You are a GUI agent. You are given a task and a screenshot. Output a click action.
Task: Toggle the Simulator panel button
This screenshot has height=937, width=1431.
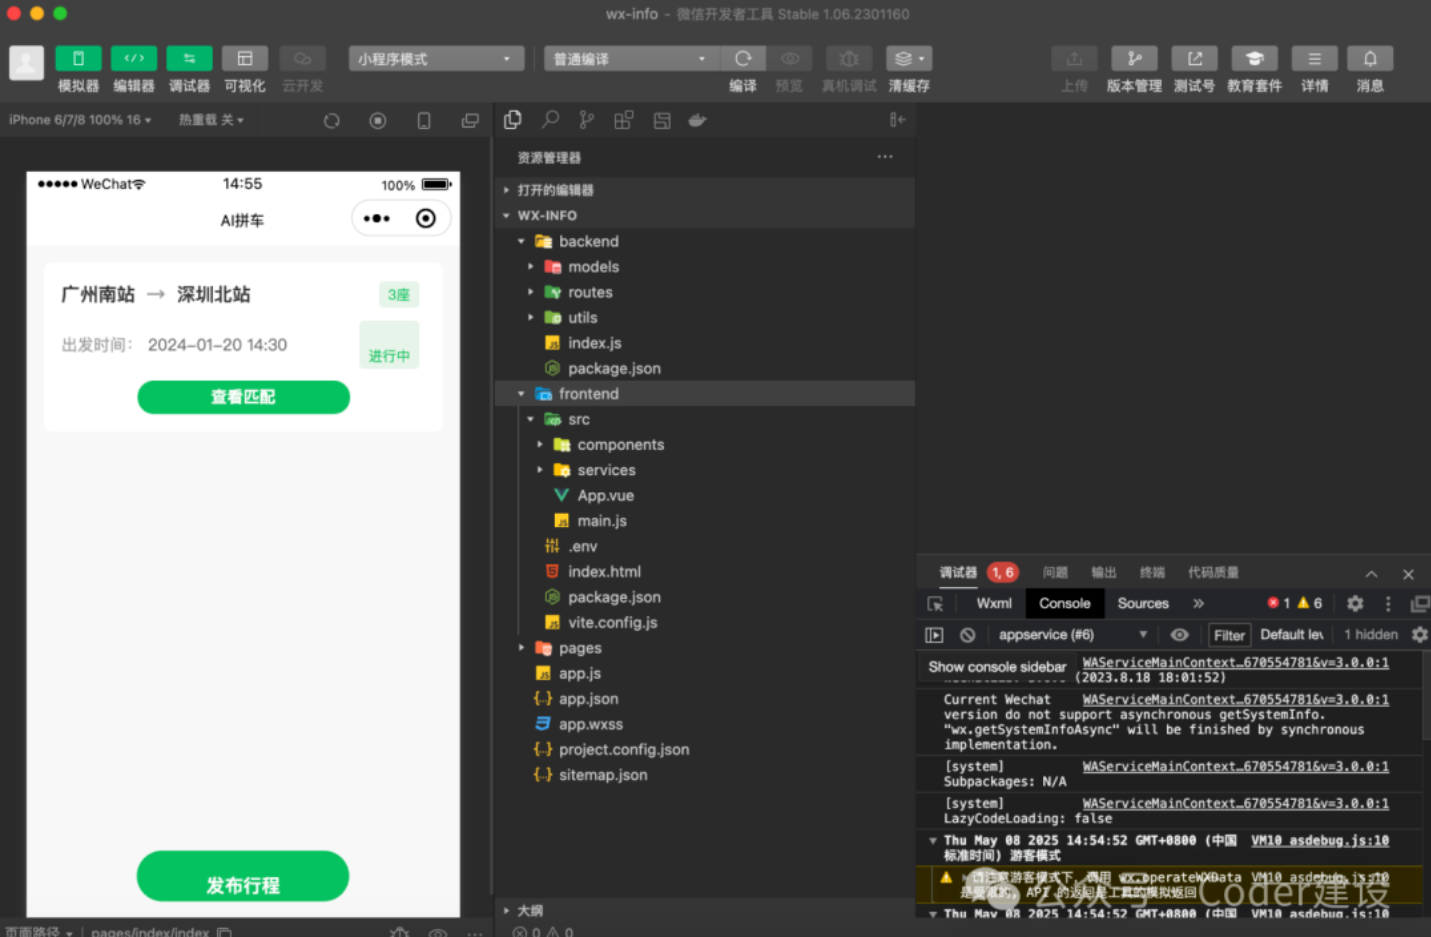78,58
